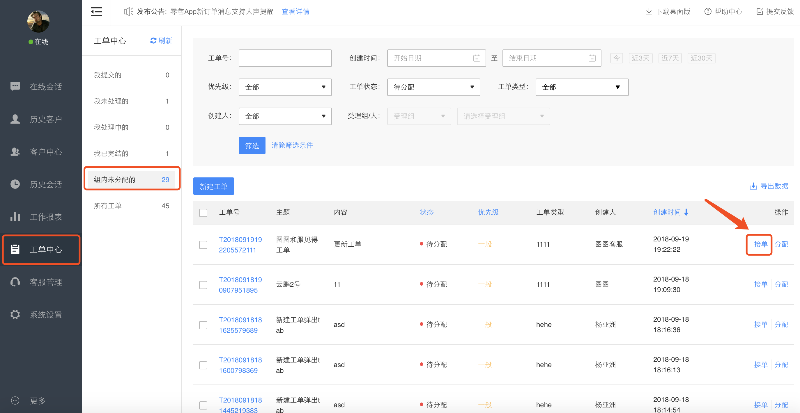Click the export data link text

point(774,186)
